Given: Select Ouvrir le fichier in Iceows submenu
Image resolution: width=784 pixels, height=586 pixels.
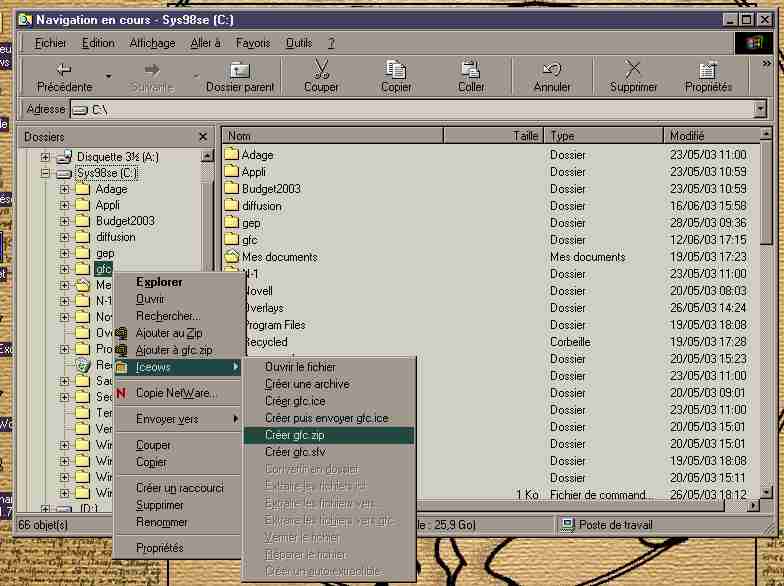Looking at the screenshot, I should click(328, 367).
